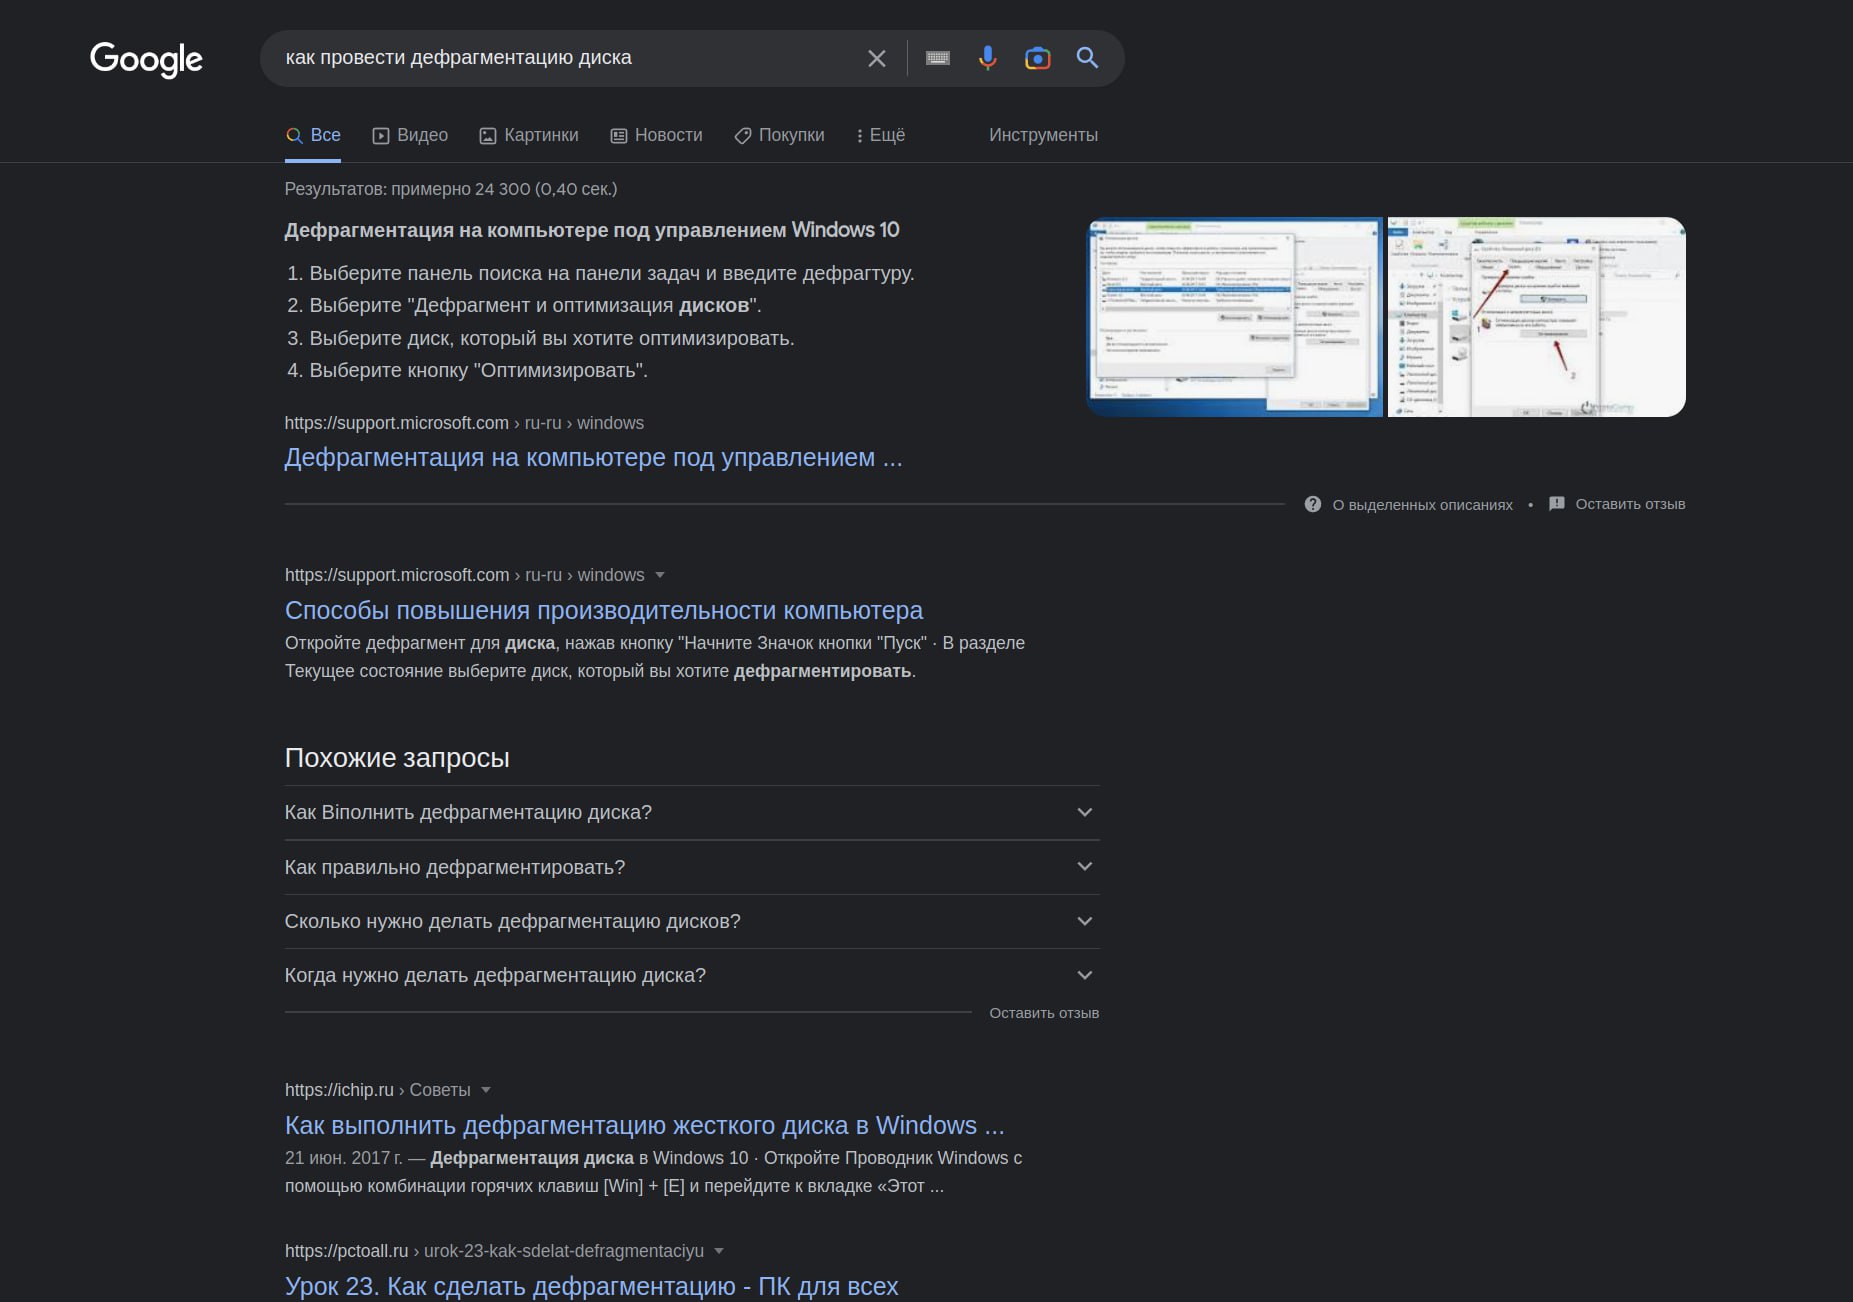Open featured link Дефрагментация на компьютере под управлением
Screen dimensions: 1853x1302
pyautogui.click(x=593, y=458)
